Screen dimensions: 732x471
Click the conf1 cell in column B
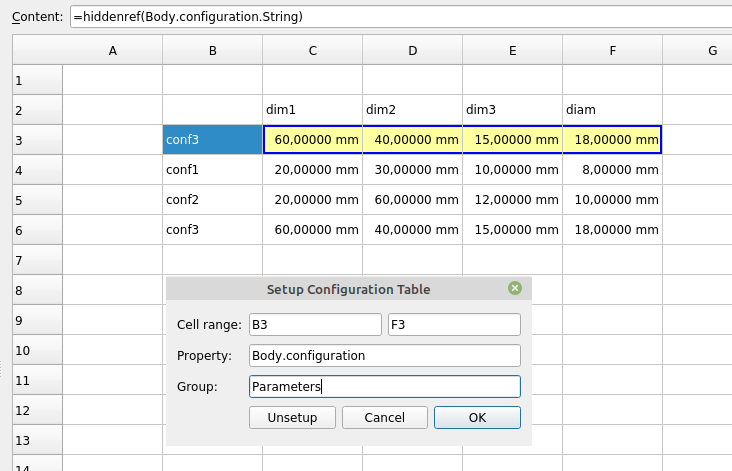click(x=212, y=170)
